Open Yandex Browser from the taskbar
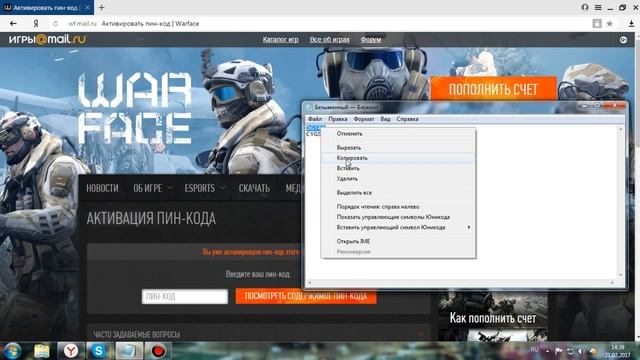This screenshot has width=640, height=360. 71,351
